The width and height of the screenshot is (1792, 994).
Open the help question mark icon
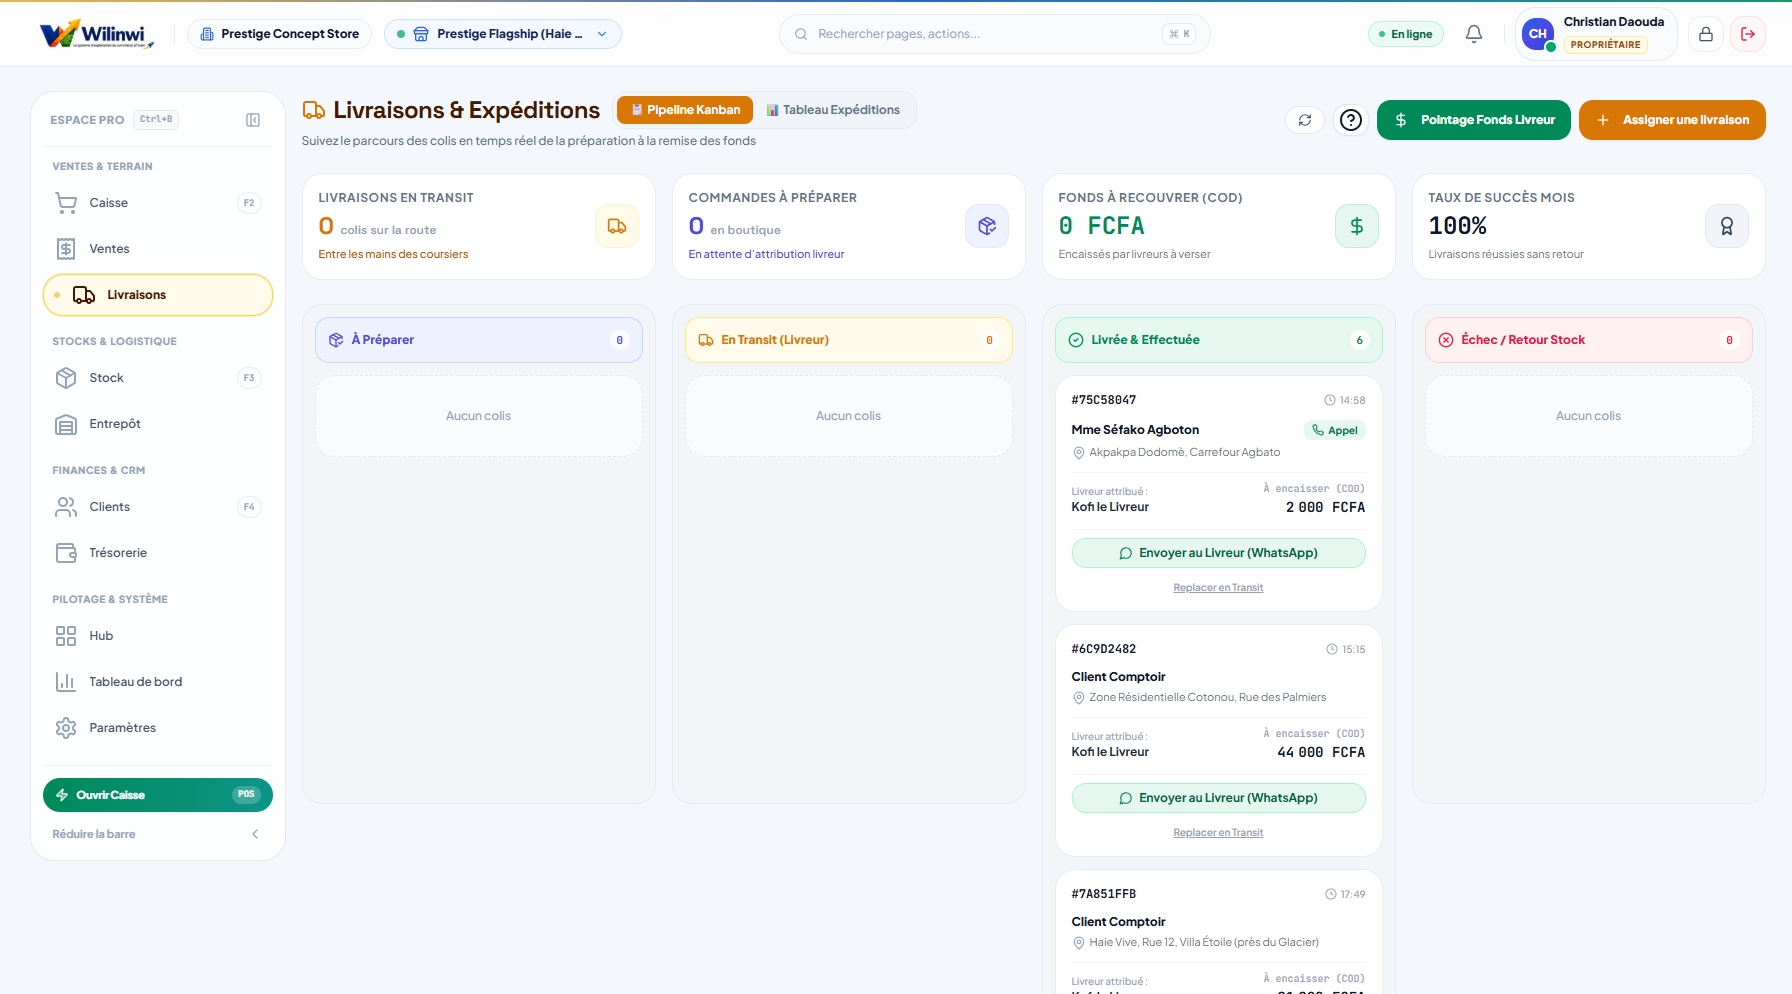click(x=1351, y=120)
